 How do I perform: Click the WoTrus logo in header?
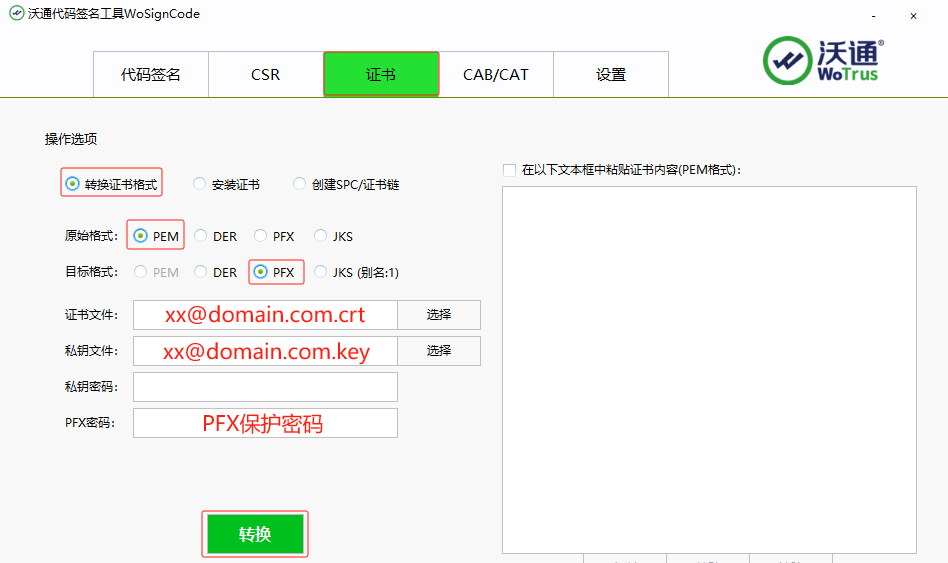(823, 61)
